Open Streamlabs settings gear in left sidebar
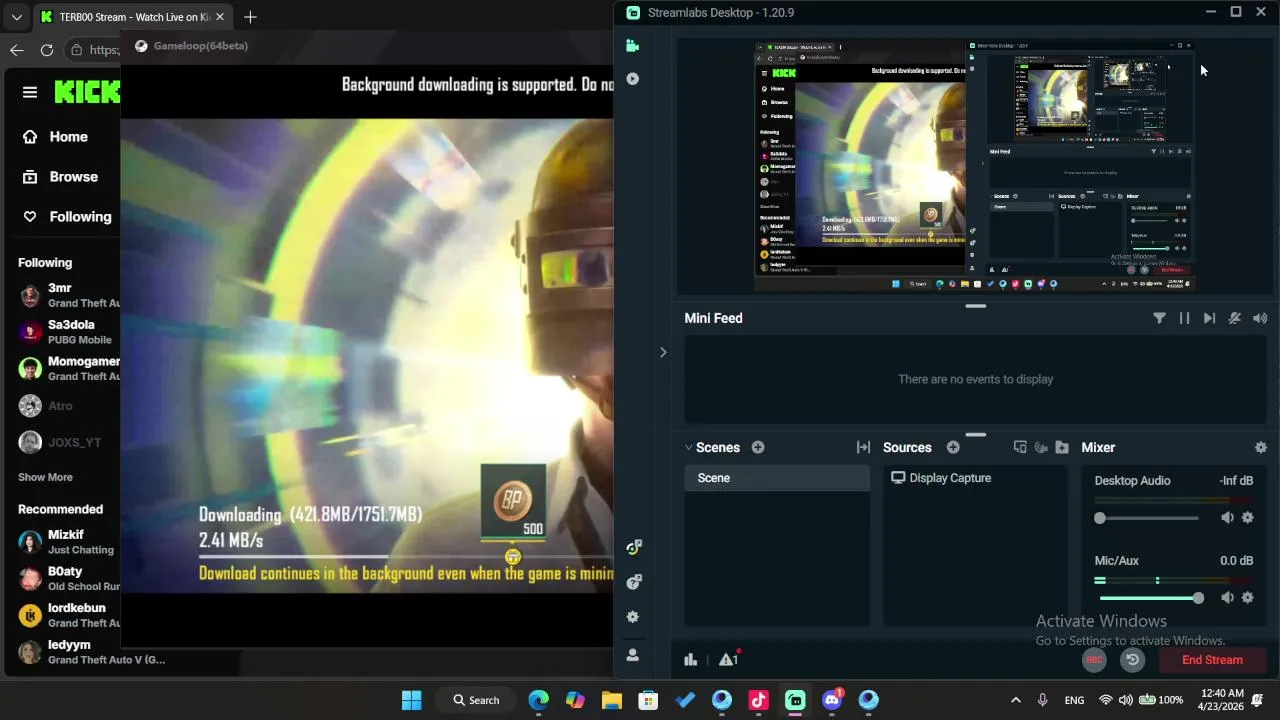 [x=632, y=617]
